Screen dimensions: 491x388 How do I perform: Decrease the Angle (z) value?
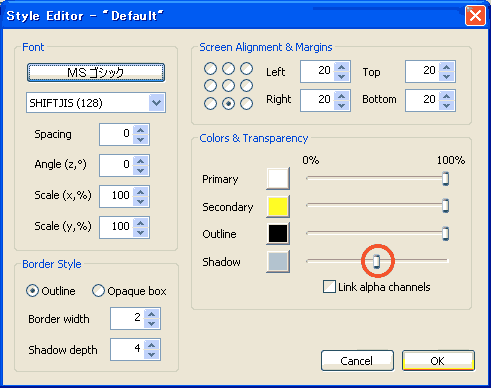click(x=141, y=170)
